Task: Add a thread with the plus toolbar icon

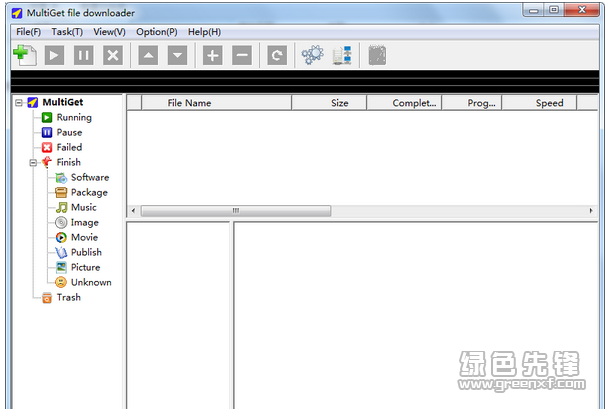Action: [213, 55]
